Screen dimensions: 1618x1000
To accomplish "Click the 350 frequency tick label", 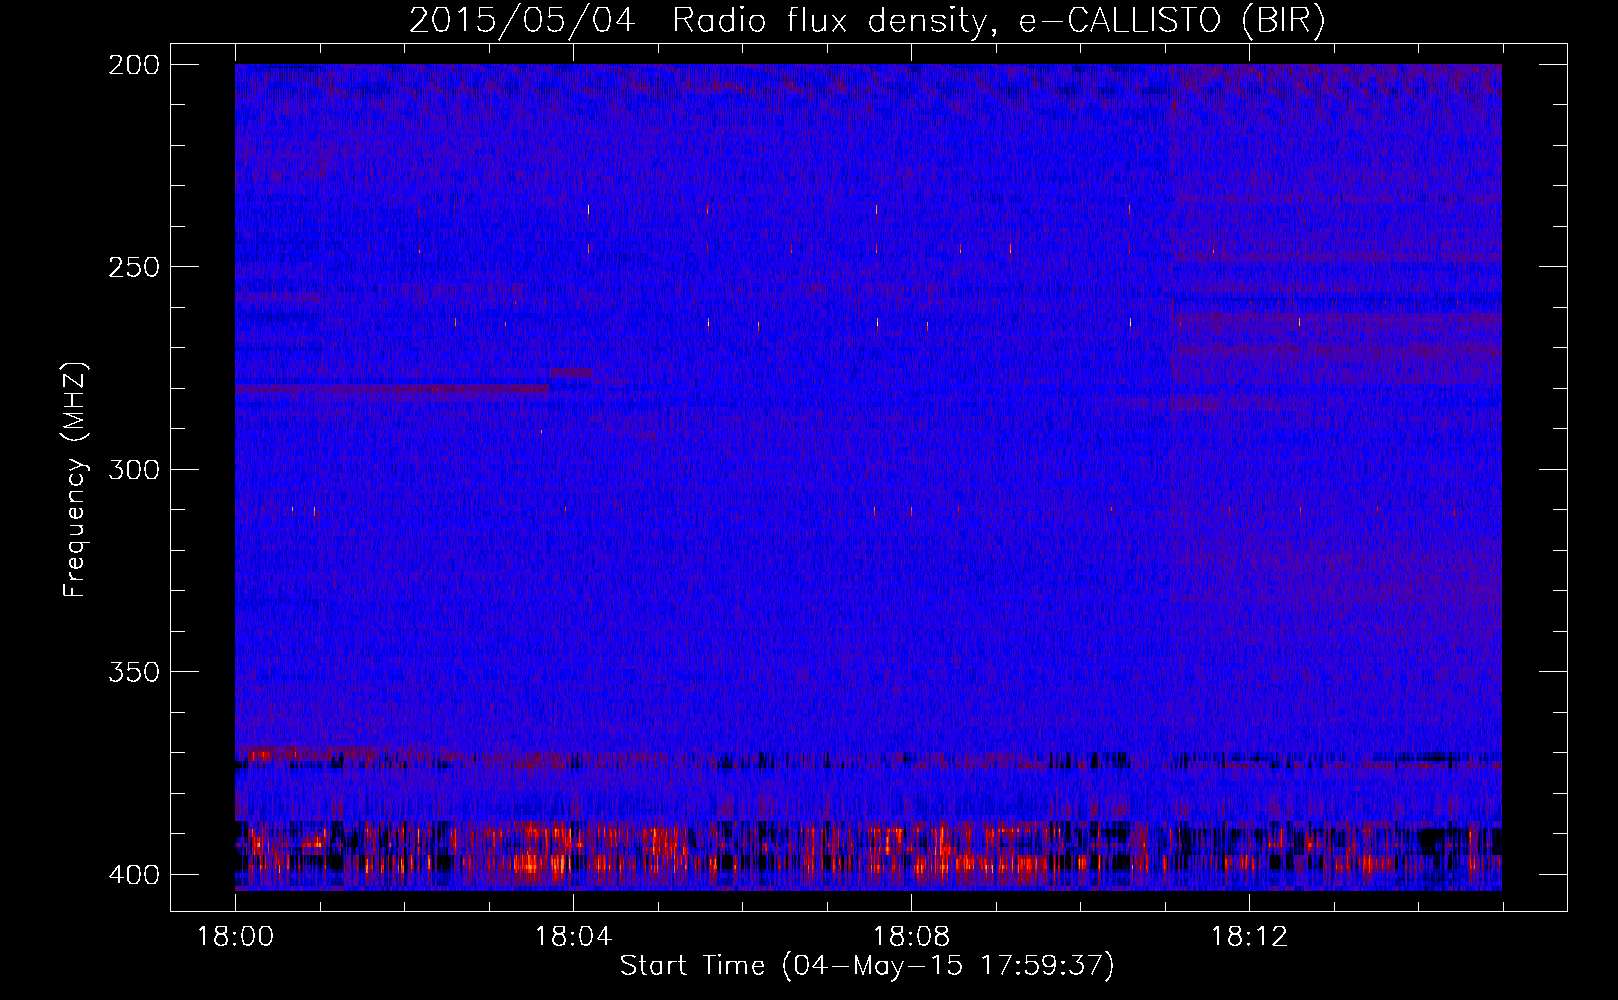I will pos(134,671).
